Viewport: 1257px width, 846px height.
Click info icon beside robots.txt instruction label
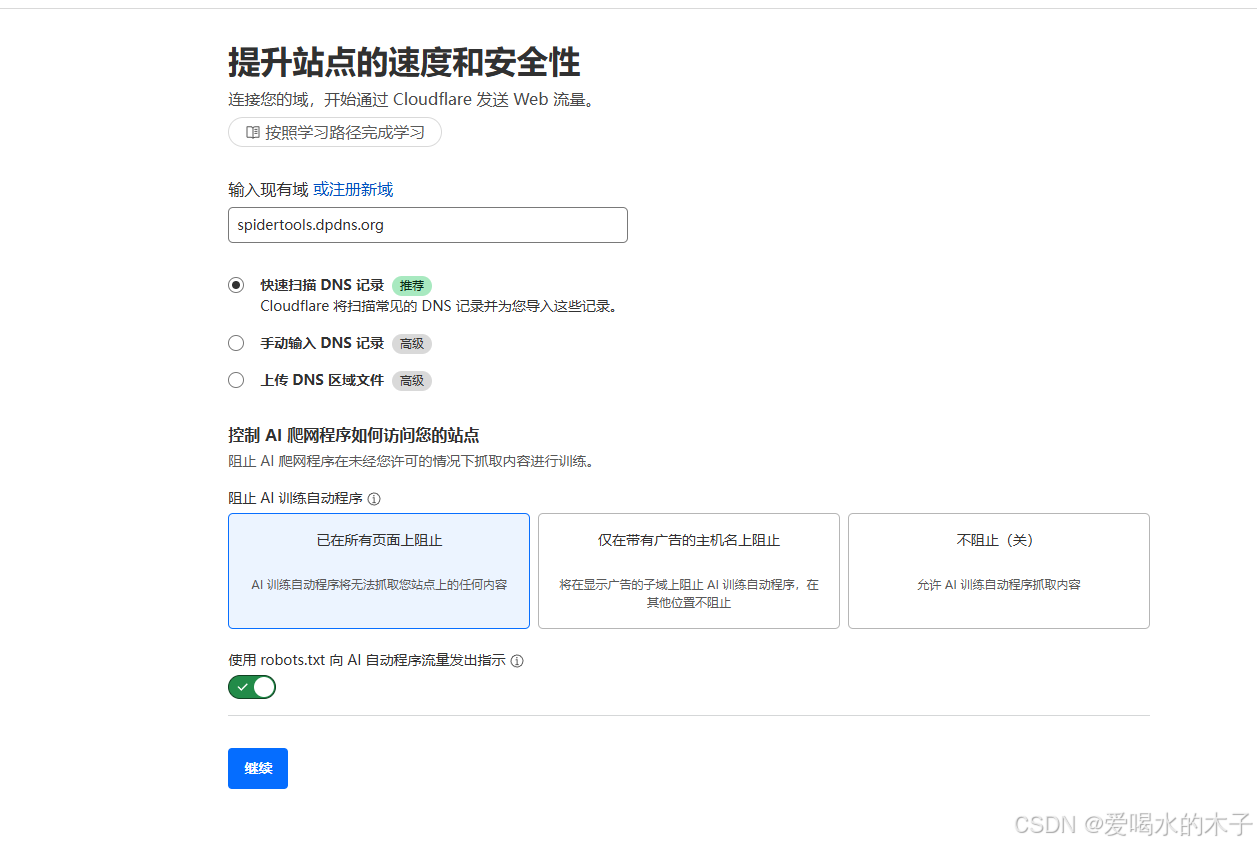pyautogui.click(x=517, y=661)
